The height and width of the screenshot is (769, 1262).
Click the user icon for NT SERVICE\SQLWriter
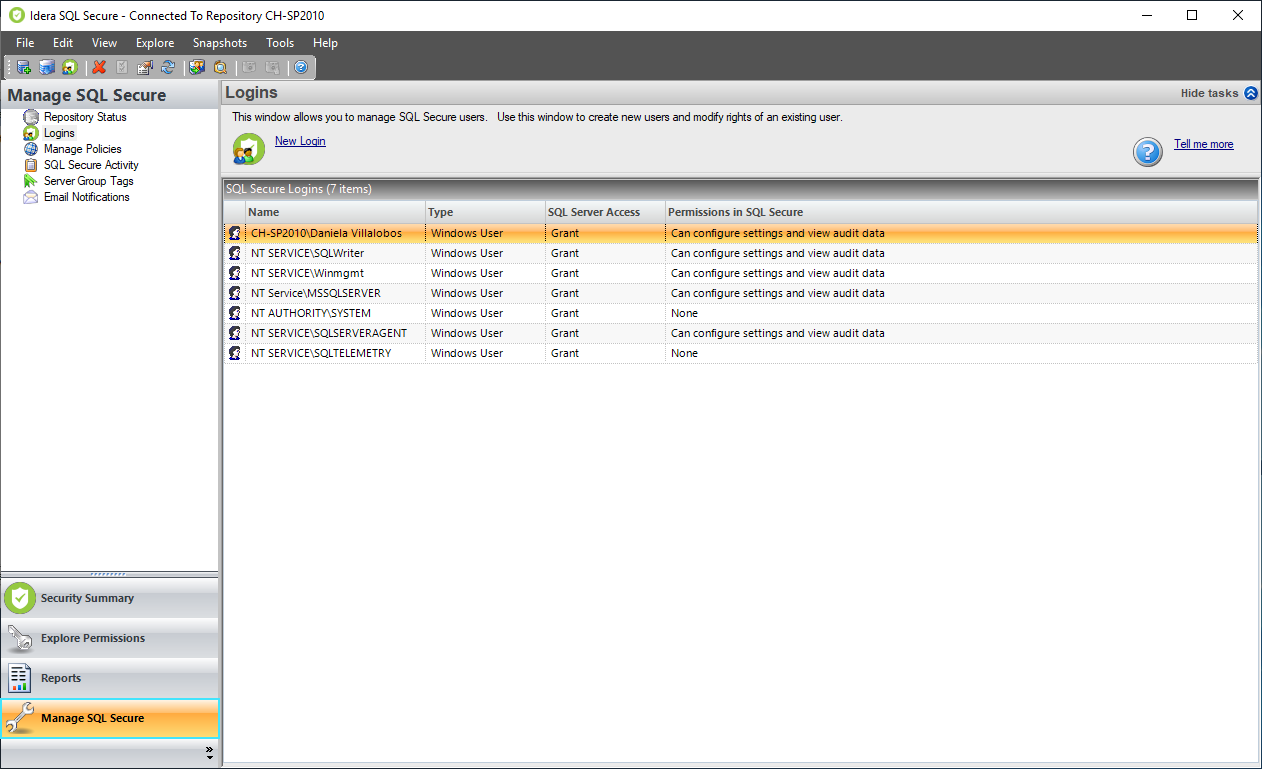(x=235, y=253)
